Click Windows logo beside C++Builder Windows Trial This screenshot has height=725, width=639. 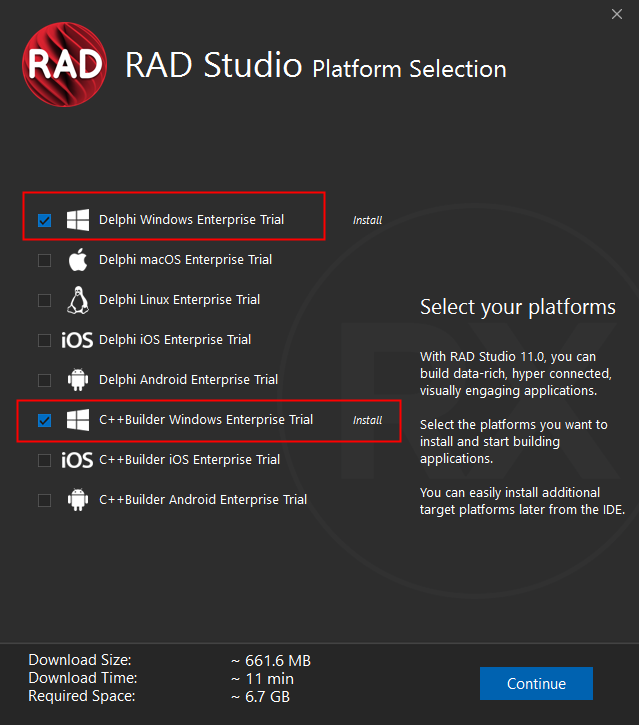pos(78,420)
